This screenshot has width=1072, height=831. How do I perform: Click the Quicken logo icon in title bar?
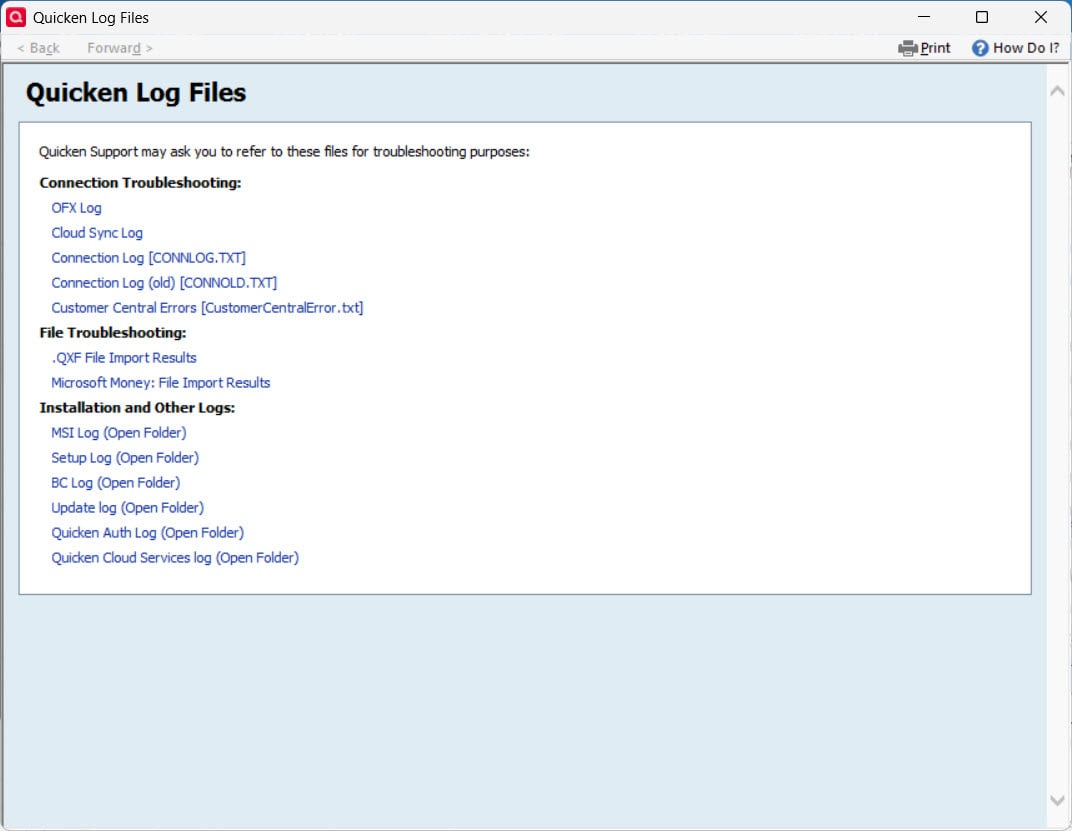16,17
